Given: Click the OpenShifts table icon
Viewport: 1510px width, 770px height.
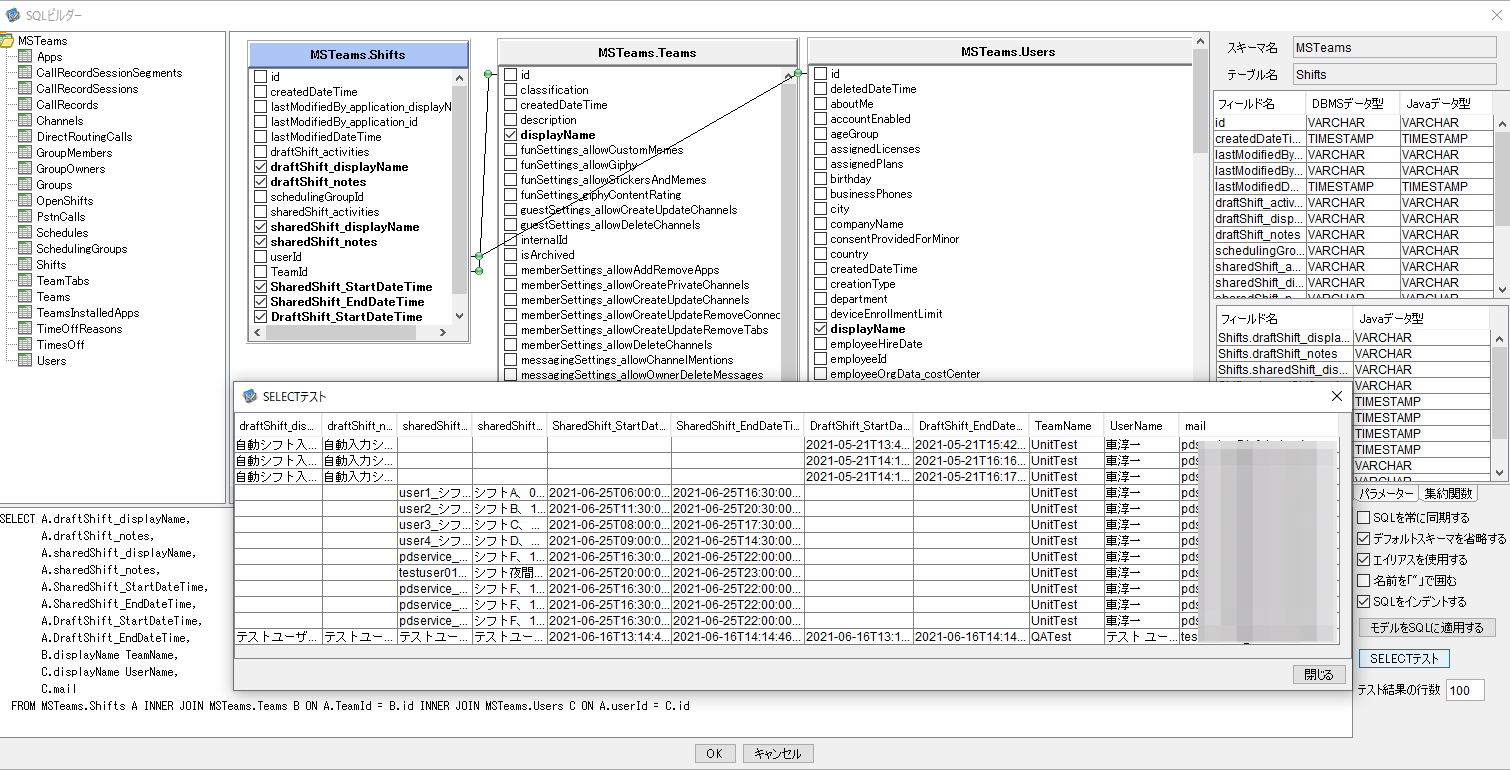Looking at the screenshot, I should 25,201.
